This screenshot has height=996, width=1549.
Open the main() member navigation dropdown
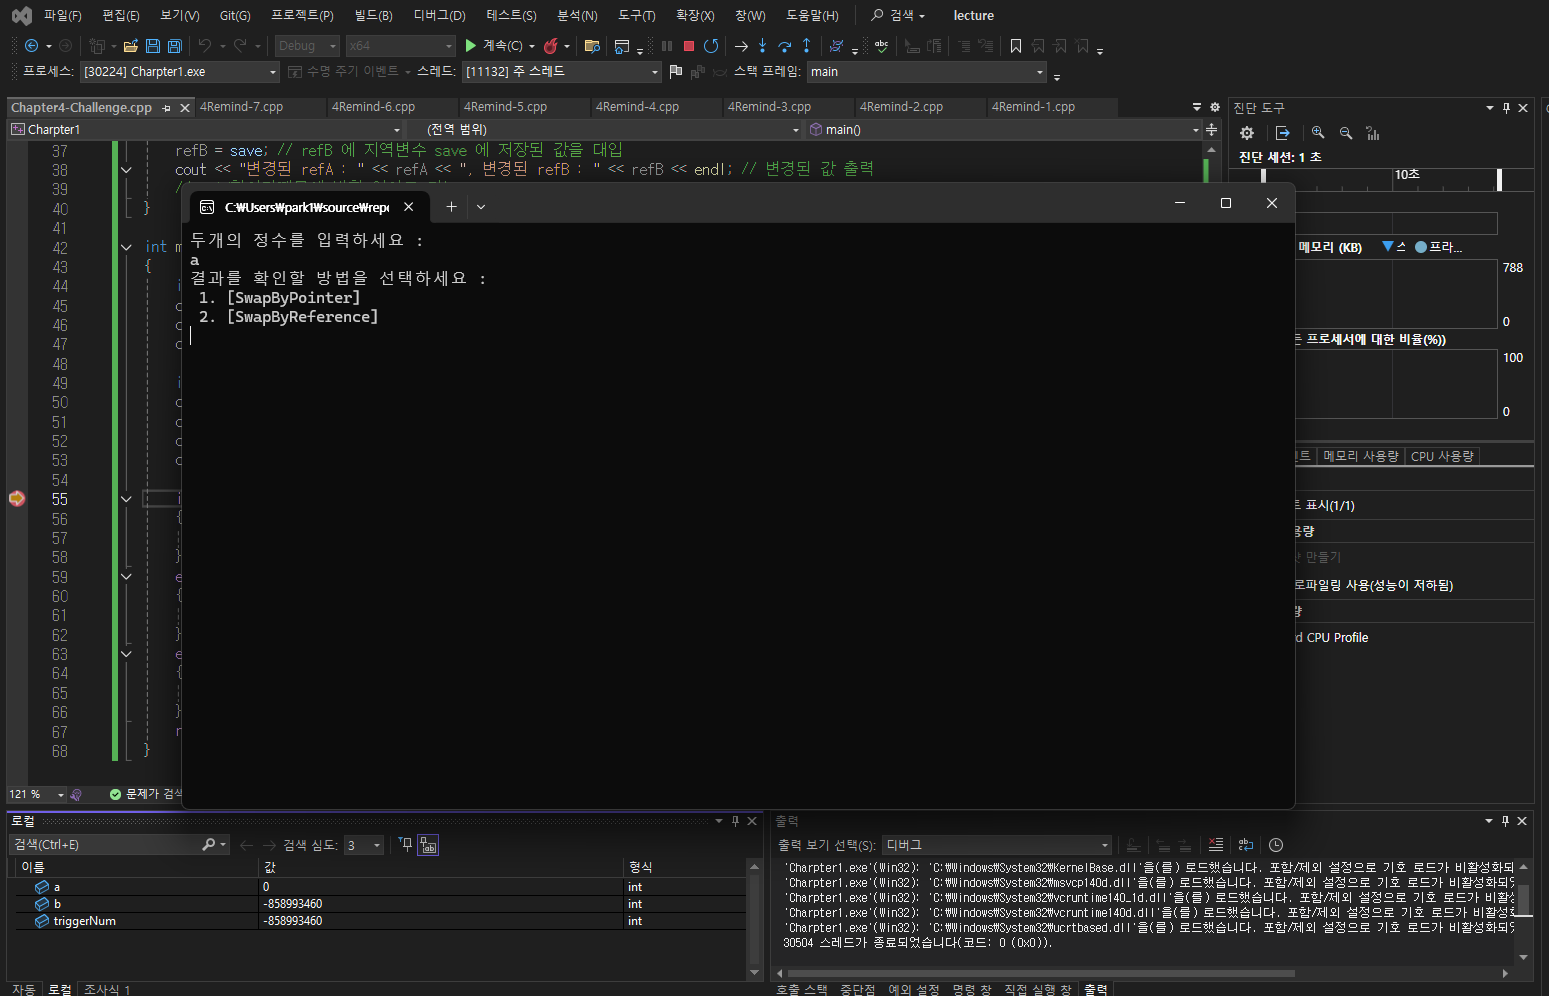pyautogui.click(x=1004, y=130)
